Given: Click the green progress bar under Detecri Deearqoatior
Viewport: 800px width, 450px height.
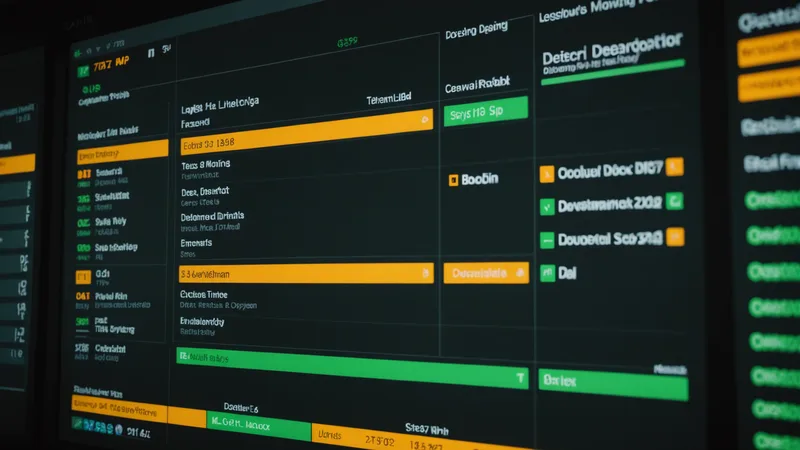Looking at the screenshot, I should [613, 72].
